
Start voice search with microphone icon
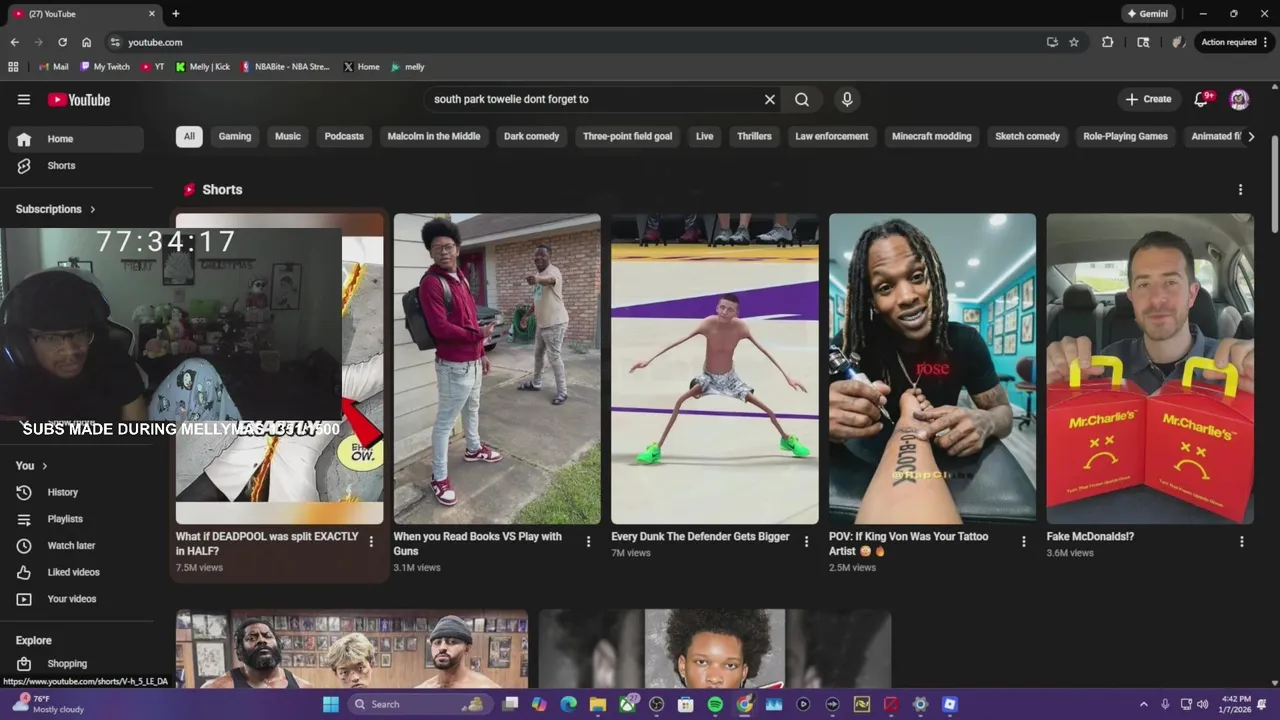pos(847,100)
